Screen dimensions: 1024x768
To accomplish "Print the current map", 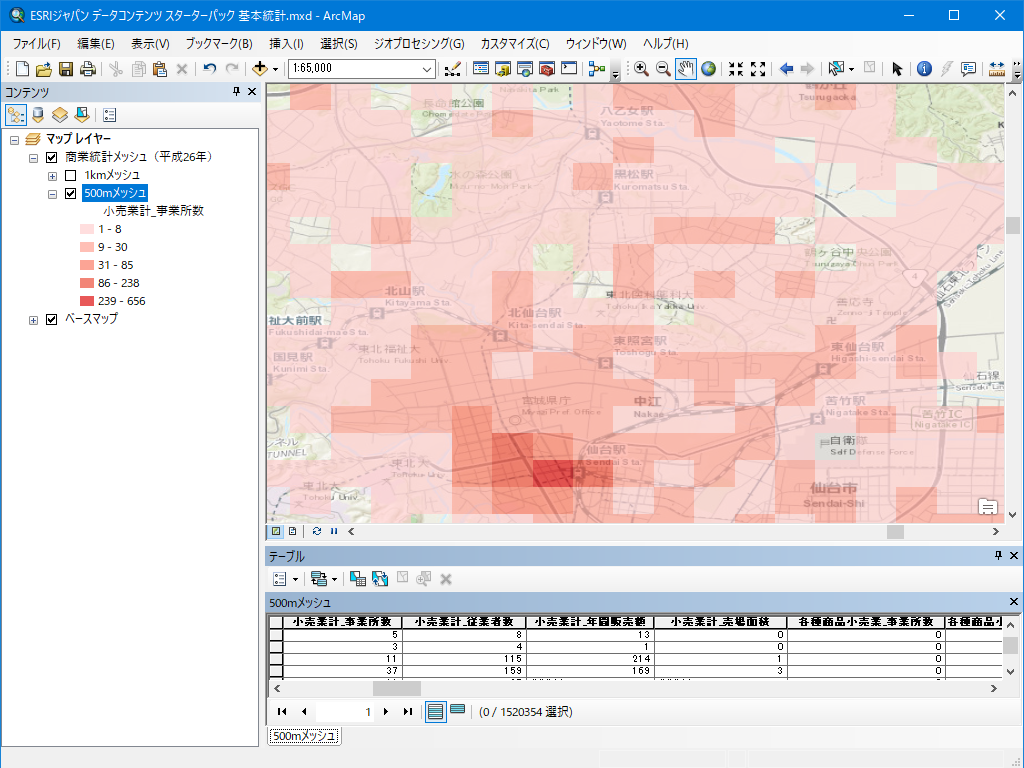I will 88,69.
